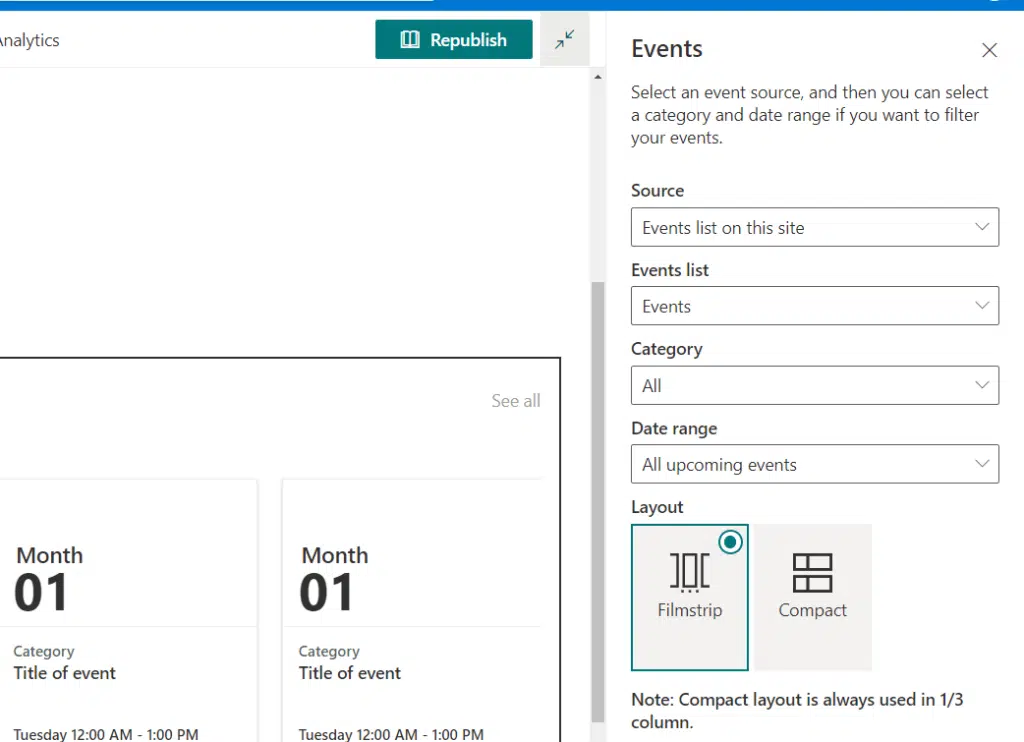Click the vertical scrollbar thumb
This screenshot has width=1024, height=742.
(598, 502)
